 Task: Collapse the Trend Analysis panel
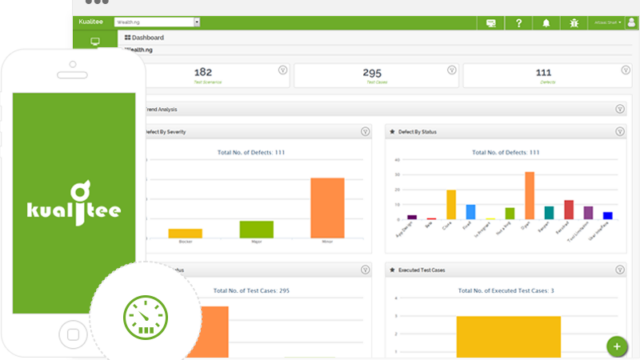pos(620,109)
